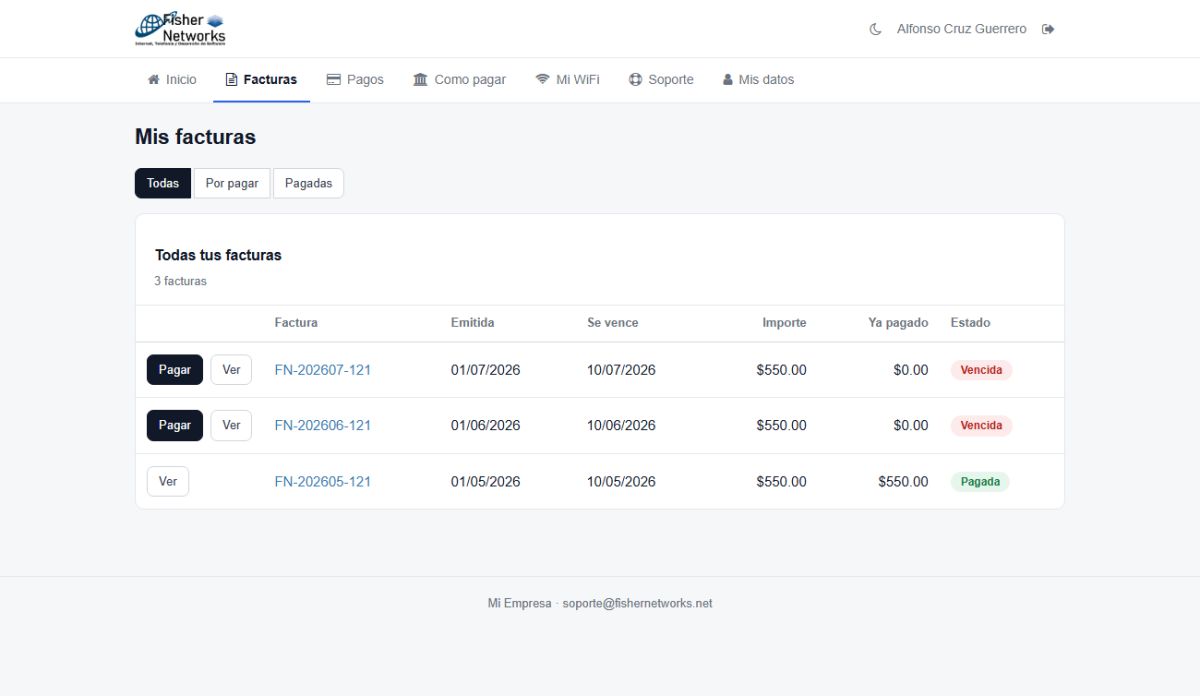The width and height of the screenshot is (1200, 696).
Task: Open the Soporte menu item
Action: point(661,80)
